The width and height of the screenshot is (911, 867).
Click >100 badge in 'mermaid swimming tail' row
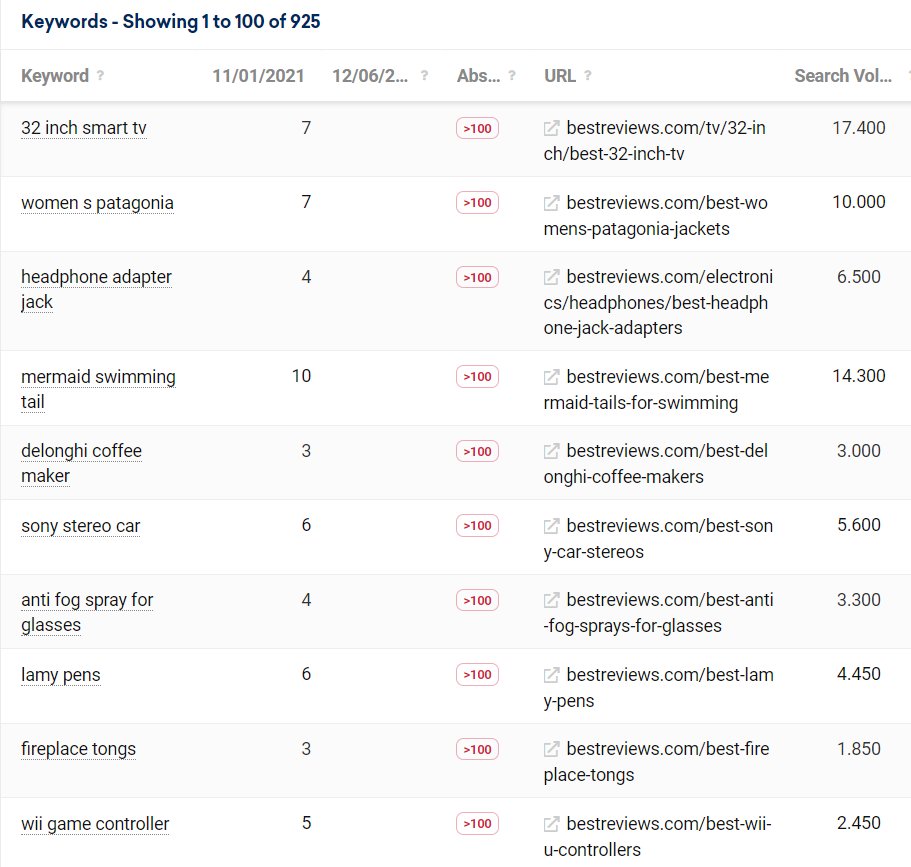point(478,377)
